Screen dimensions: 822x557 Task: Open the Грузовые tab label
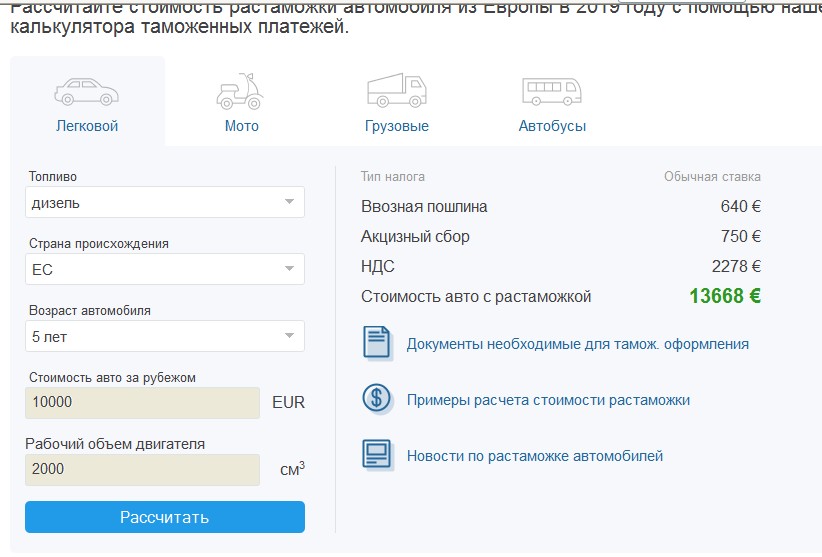click(396, 126)
